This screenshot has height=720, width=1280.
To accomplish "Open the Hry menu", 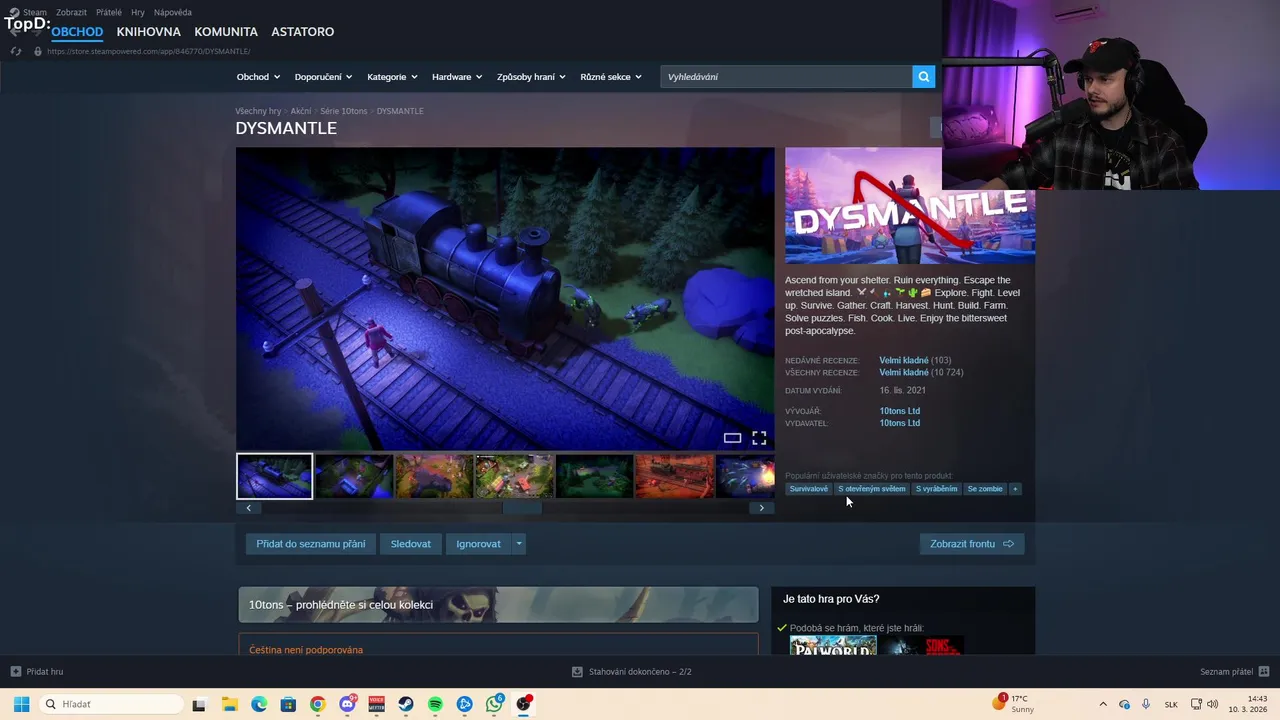I will (x=138, y=13).
